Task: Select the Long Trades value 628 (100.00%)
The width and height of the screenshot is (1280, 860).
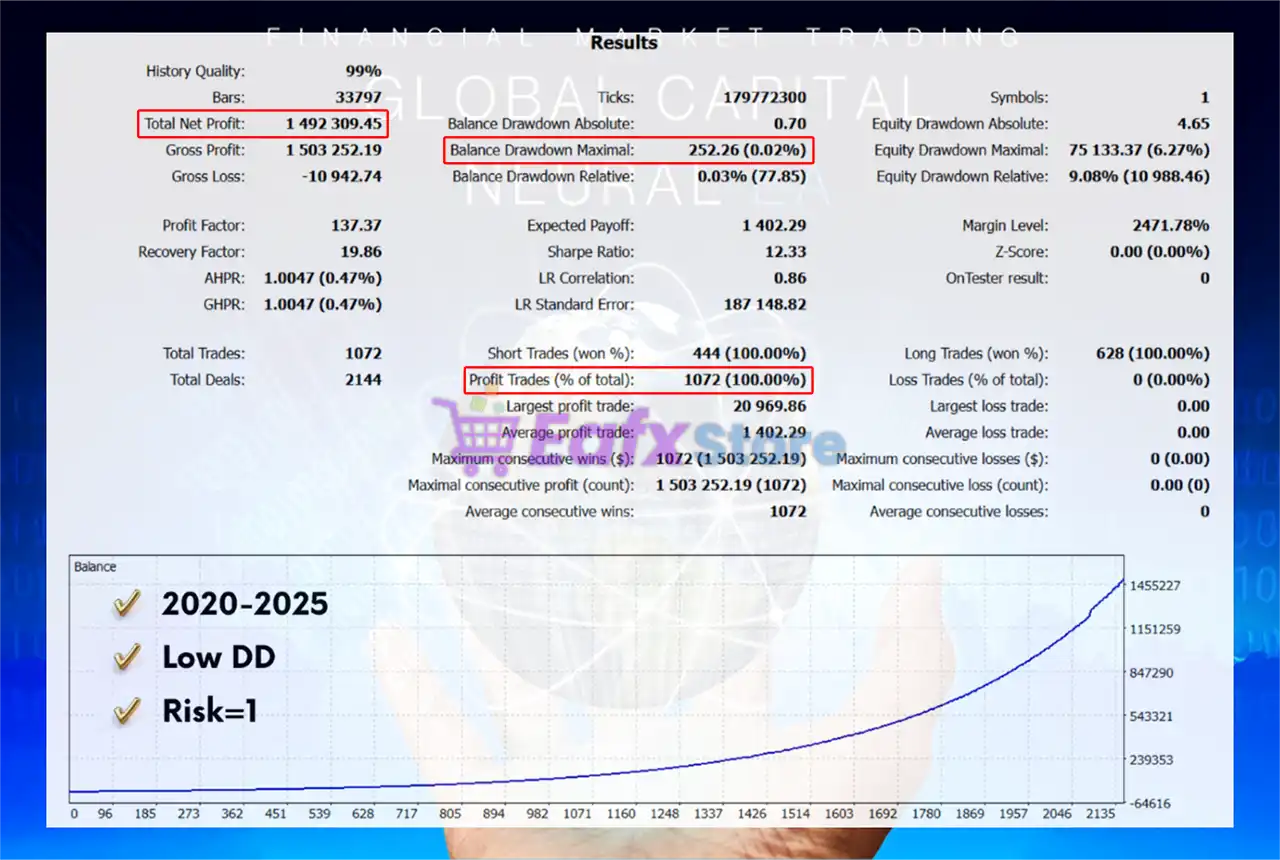Action: pos(1152,353)
